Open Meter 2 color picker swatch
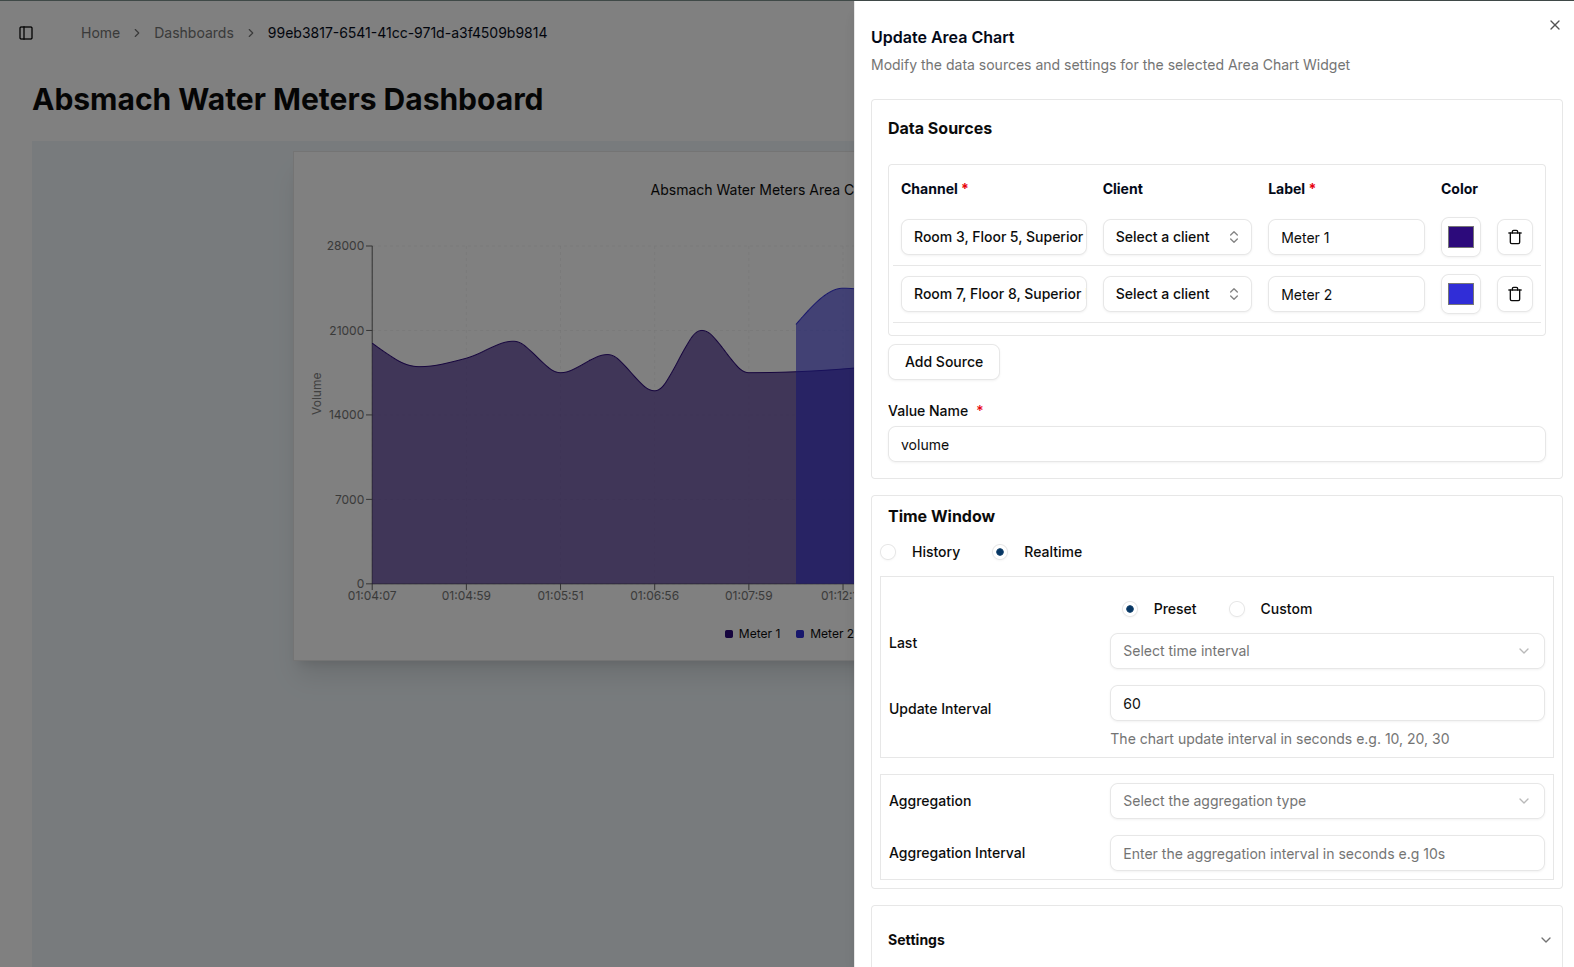1574x967 pixels. [1460, 294]
